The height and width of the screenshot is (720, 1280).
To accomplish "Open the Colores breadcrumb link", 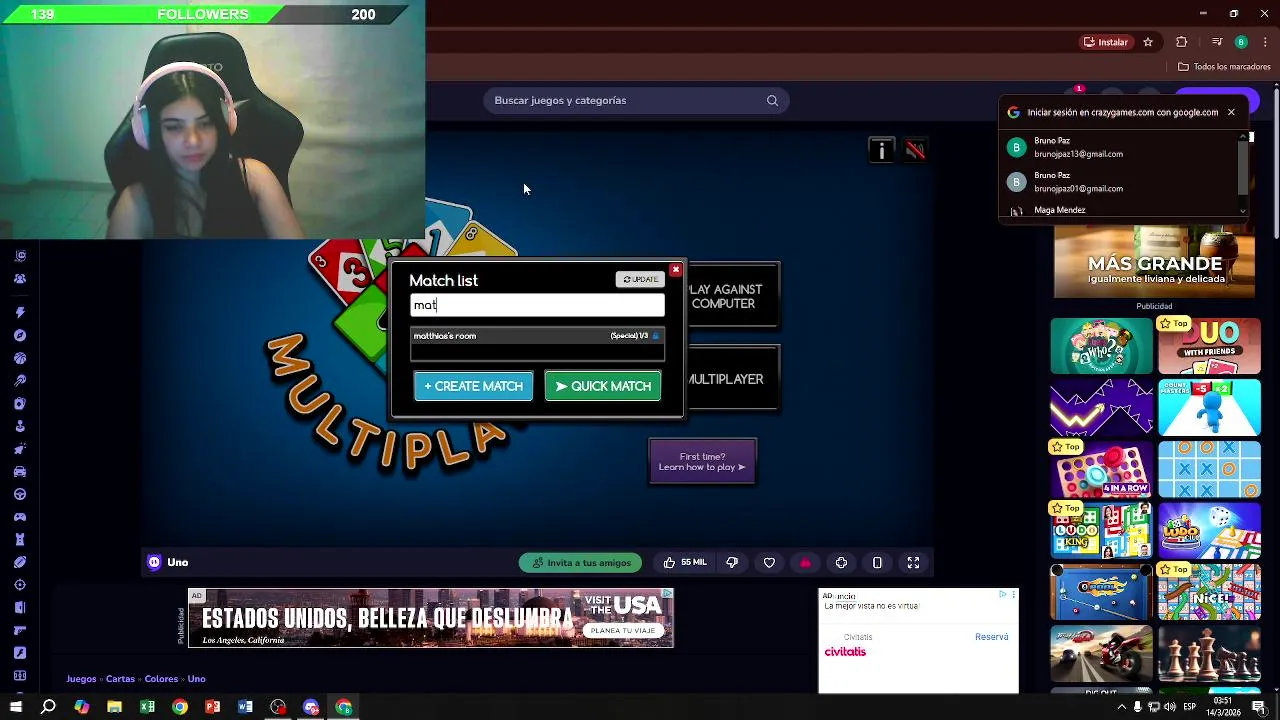I will point(161,679).
